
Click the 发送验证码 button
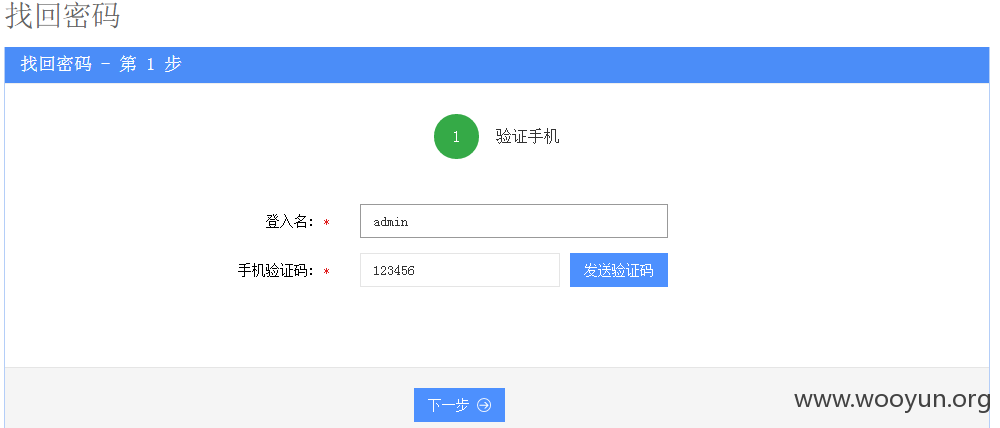[x=619, y=270]
